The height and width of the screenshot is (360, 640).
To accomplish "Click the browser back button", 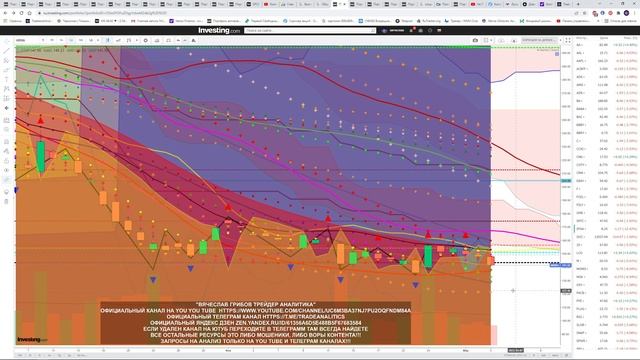I will click(5, 13).
